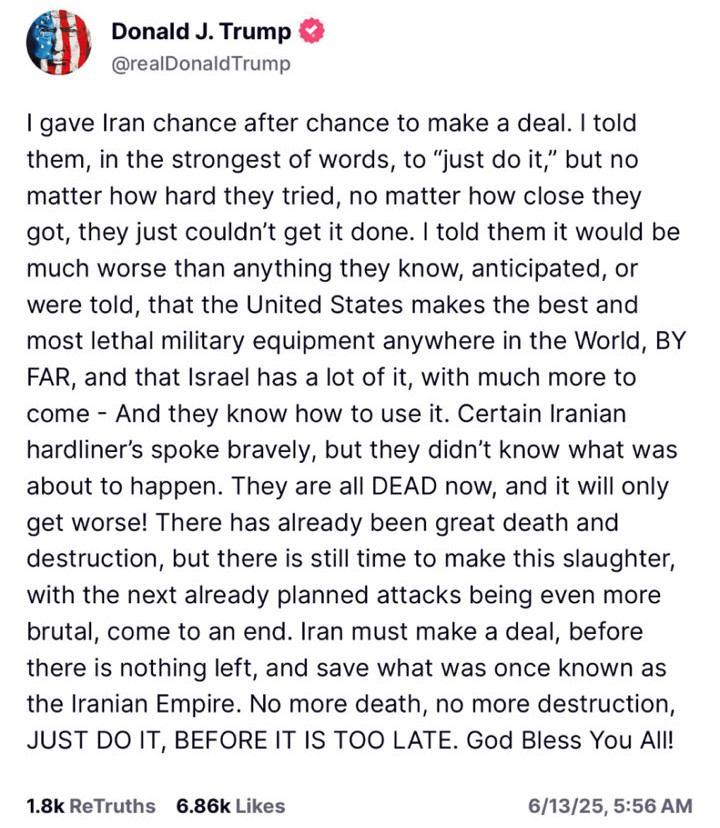Click the 6/13/25, 5:56 AM timestamp
720x828 pixels.
click(609, 805)
